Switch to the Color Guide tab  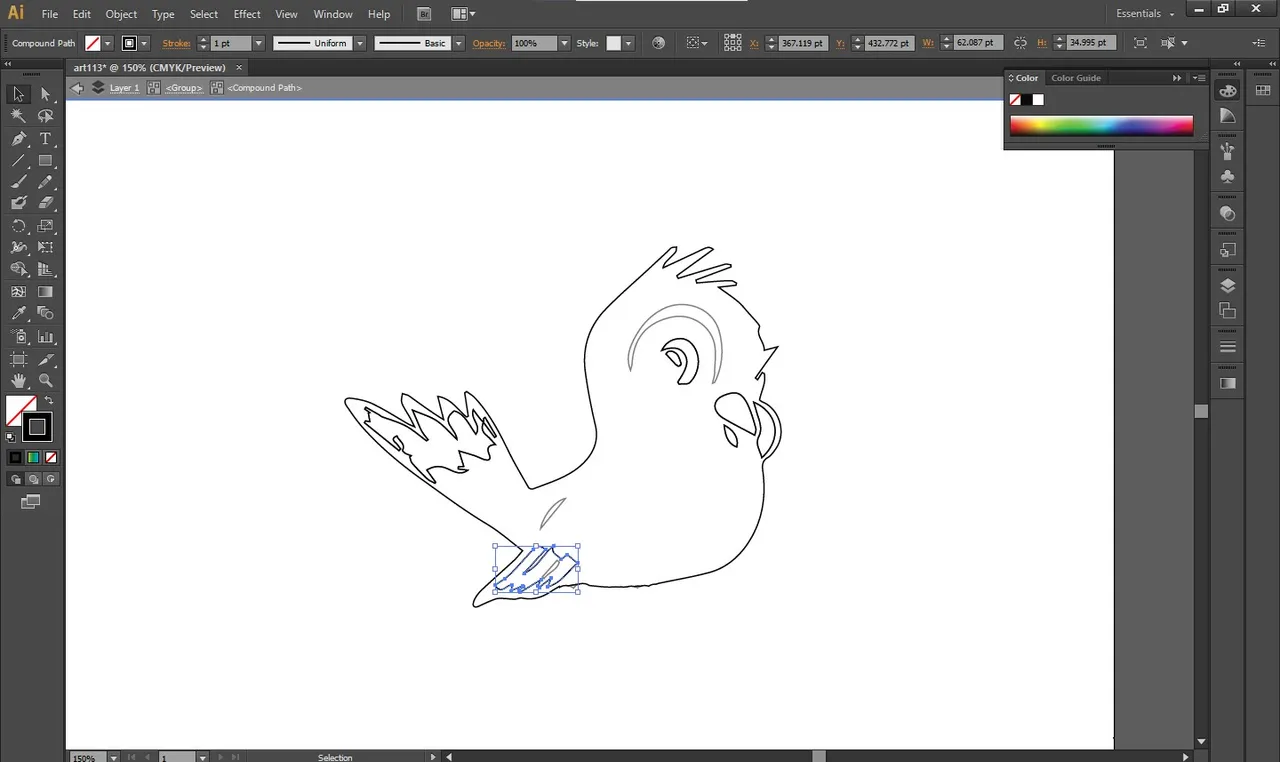pyautogui.click(x=1076, y=78)
